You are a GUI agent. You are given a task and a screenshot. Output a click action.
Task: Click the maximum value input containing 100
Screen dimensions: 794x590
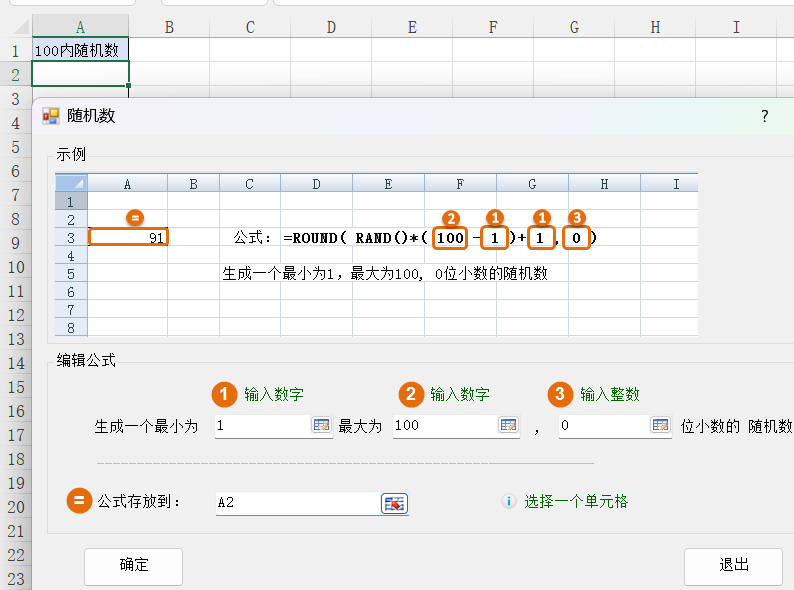pyautogui.click(x=444, y=426)
